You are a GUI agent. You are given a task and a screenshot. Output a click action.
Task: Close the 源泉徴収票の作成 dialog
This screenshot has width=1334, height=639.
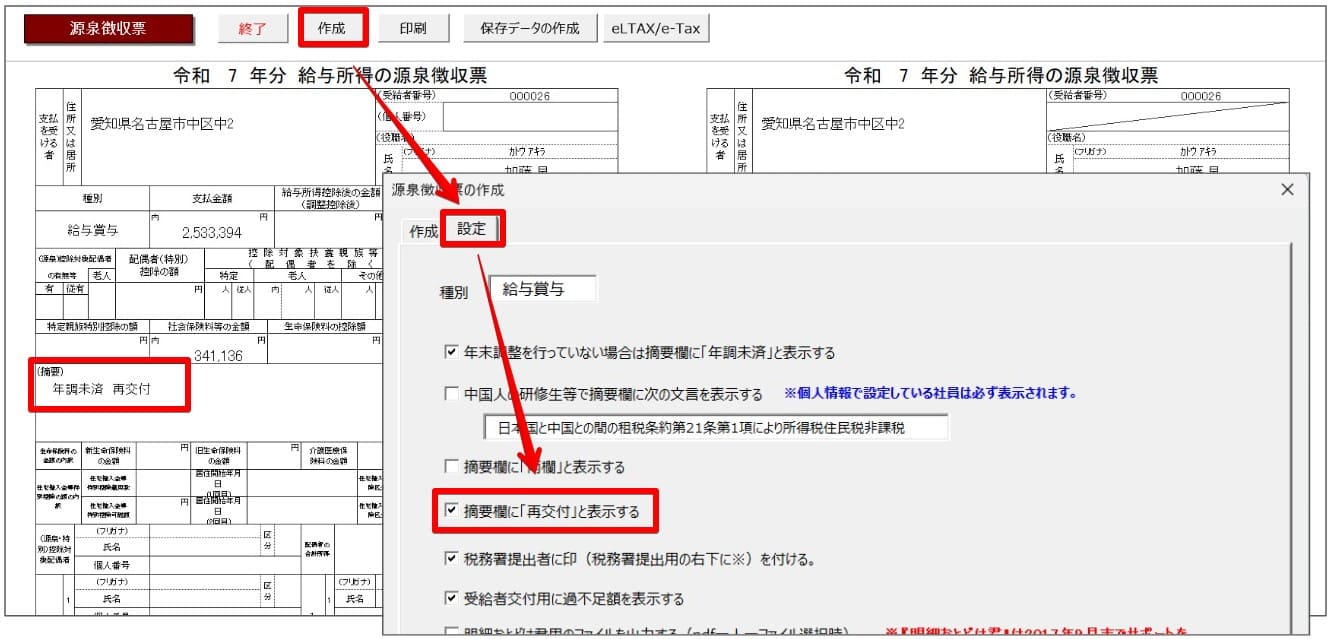(1287, 189)
